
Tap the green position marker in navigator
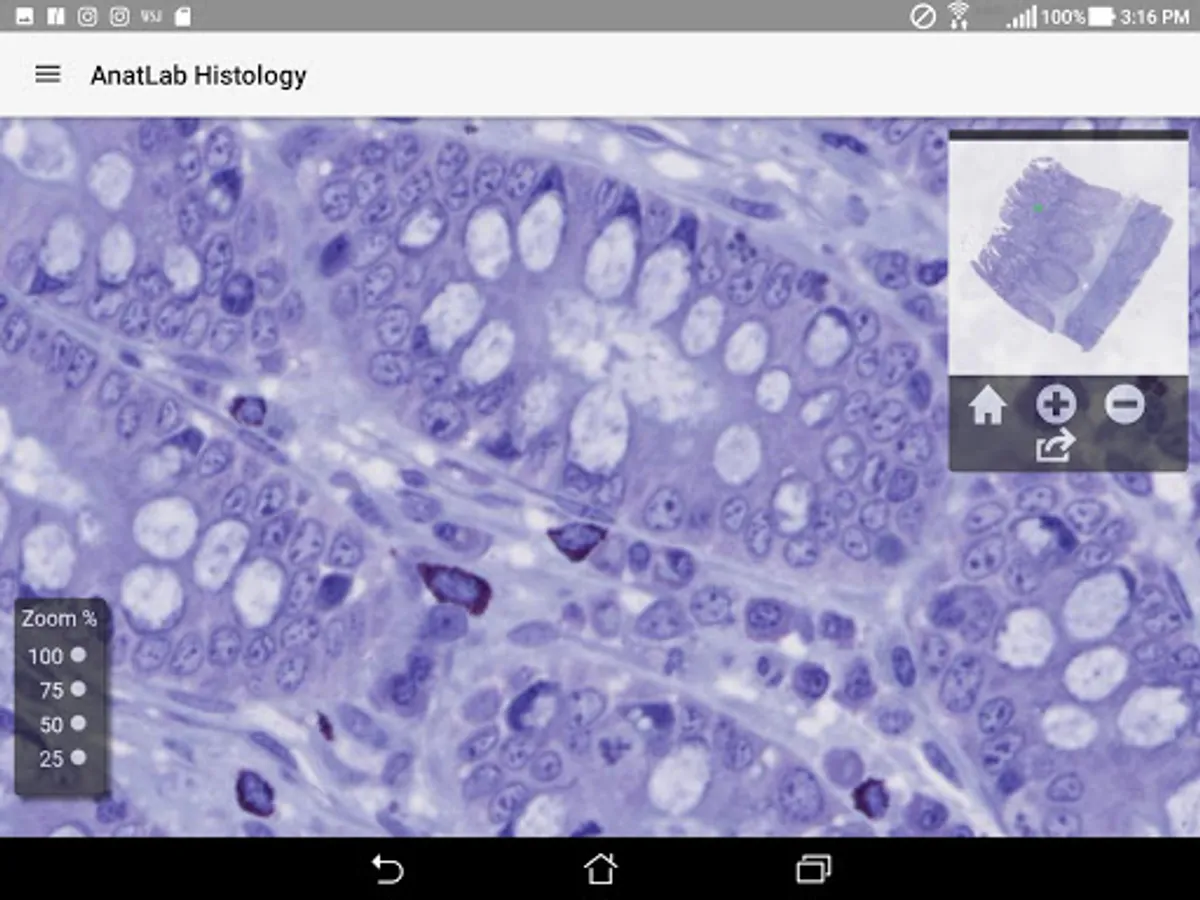click(x=1038, y=208)
